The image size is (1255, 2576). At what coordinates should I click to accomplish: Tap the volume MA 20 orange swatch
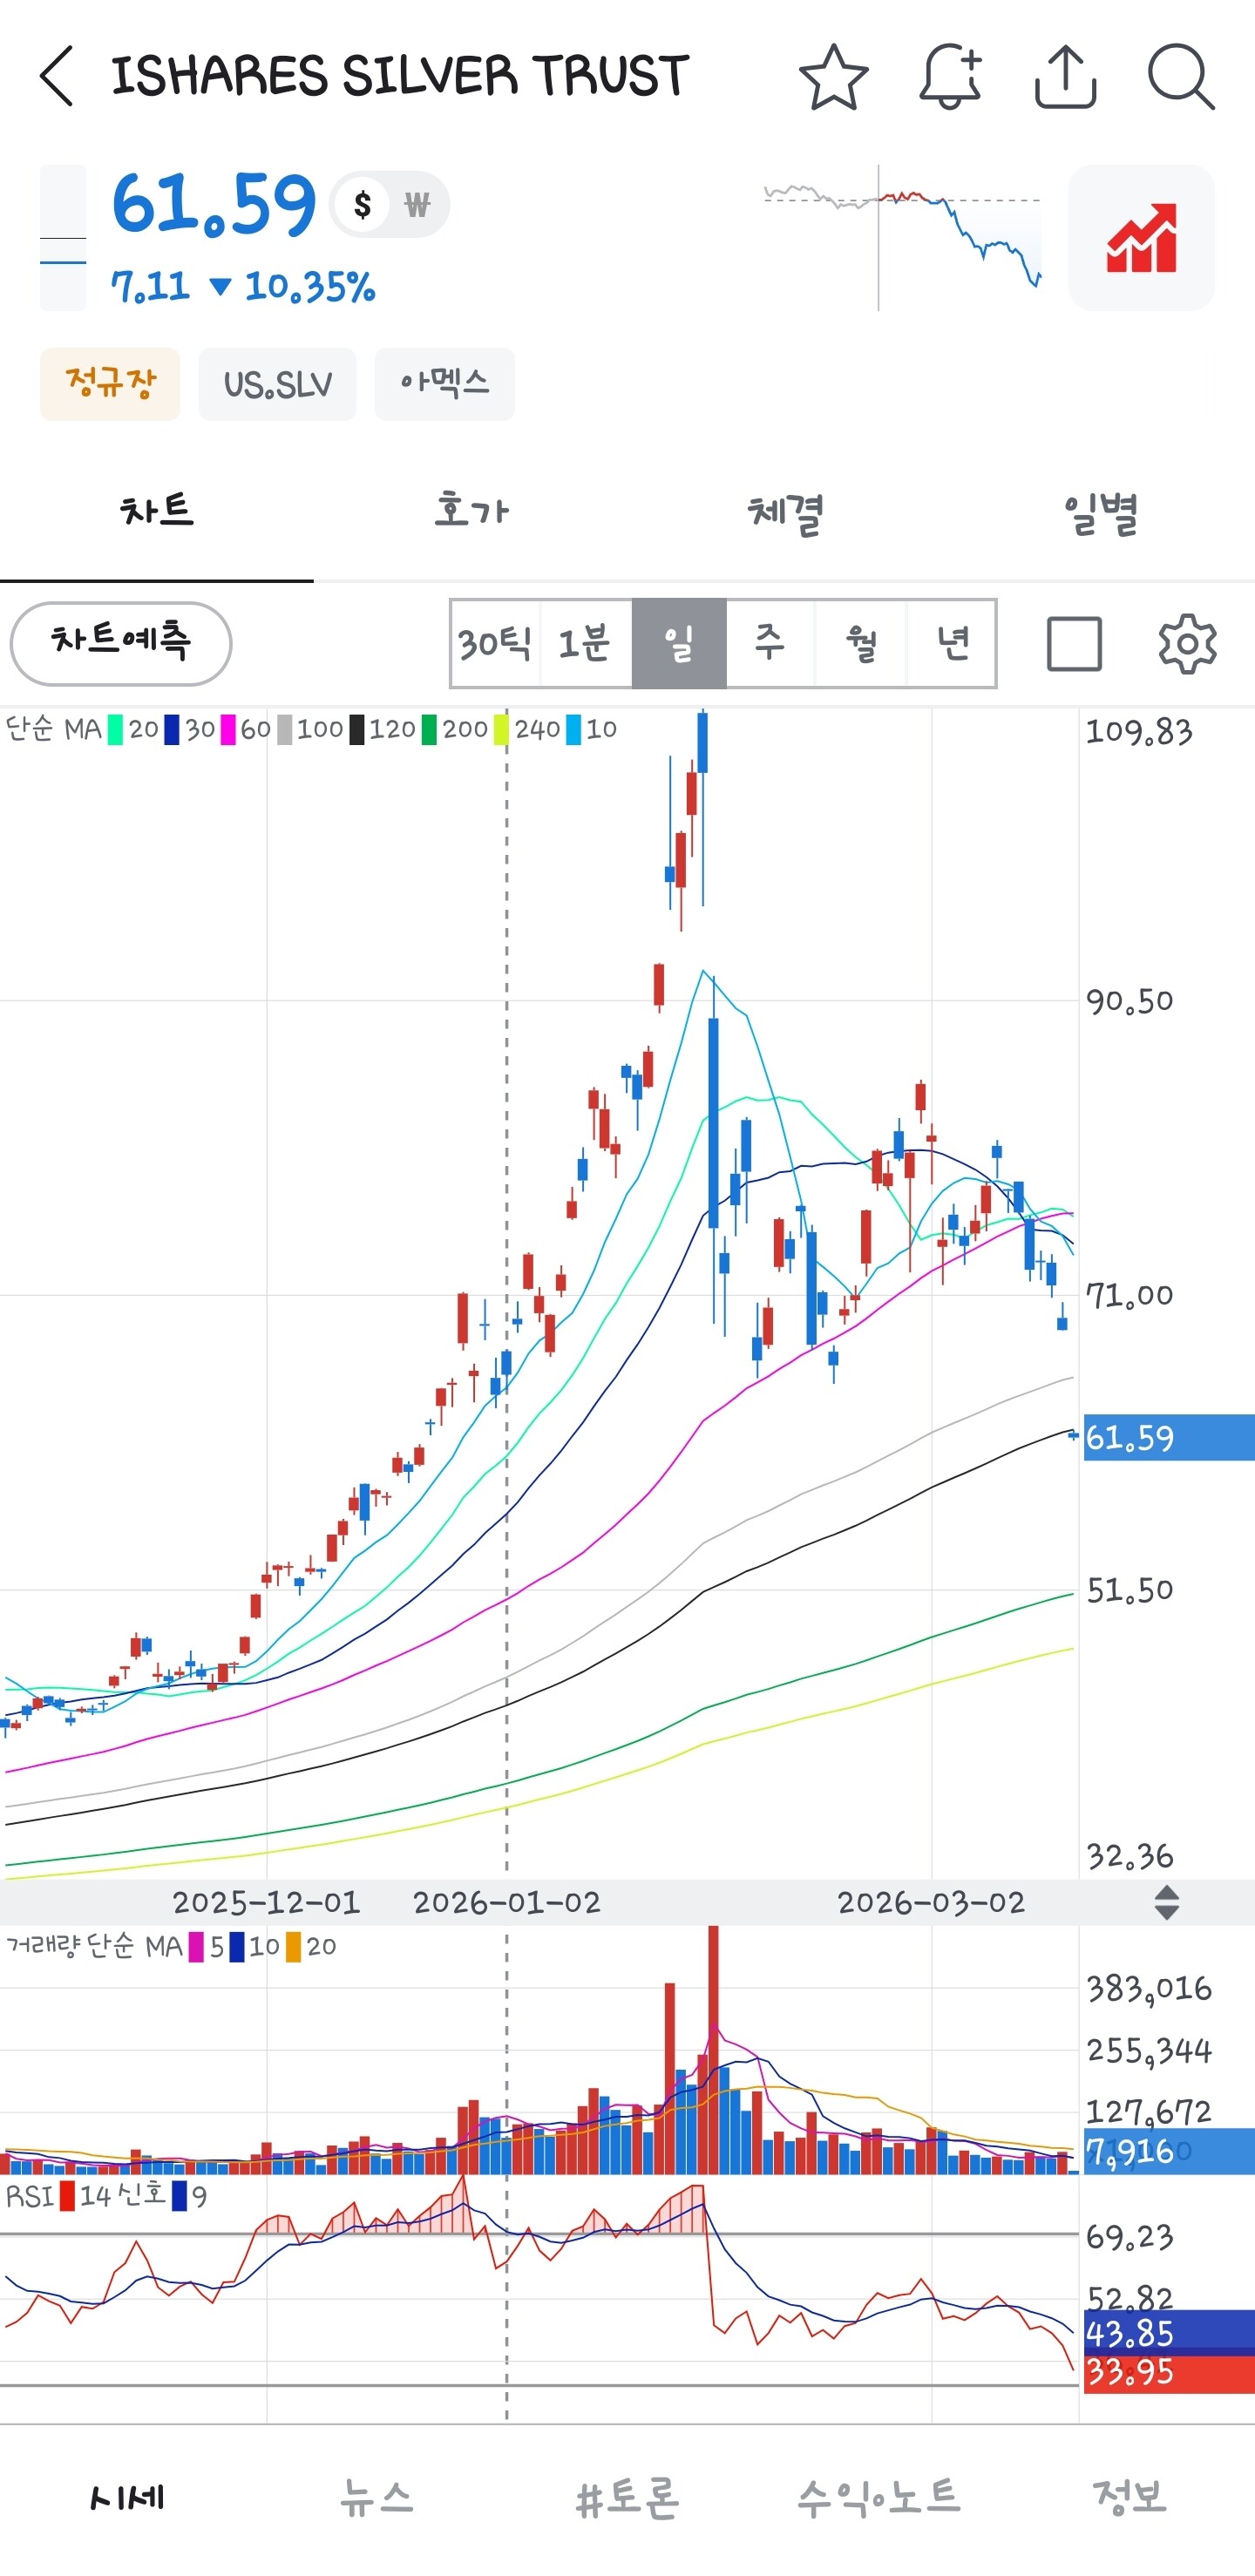tap(294, 1946)
